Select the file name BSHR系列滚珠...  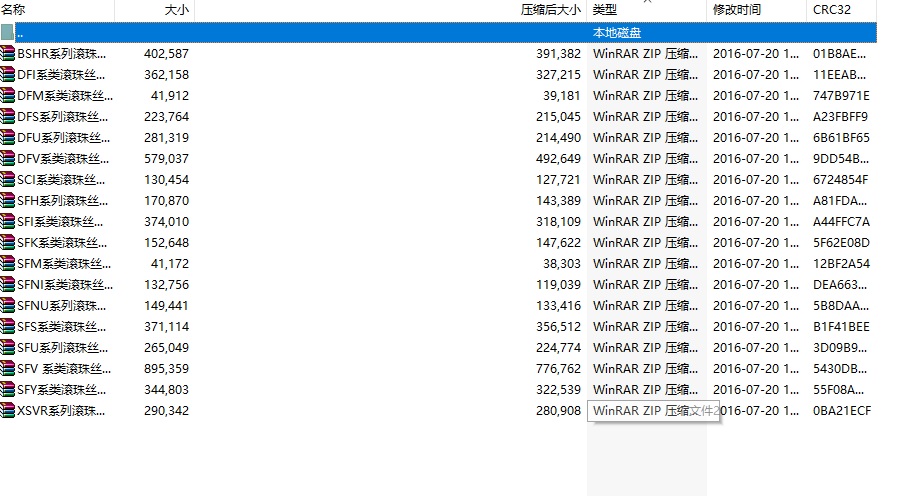click(x=62, y=54)
